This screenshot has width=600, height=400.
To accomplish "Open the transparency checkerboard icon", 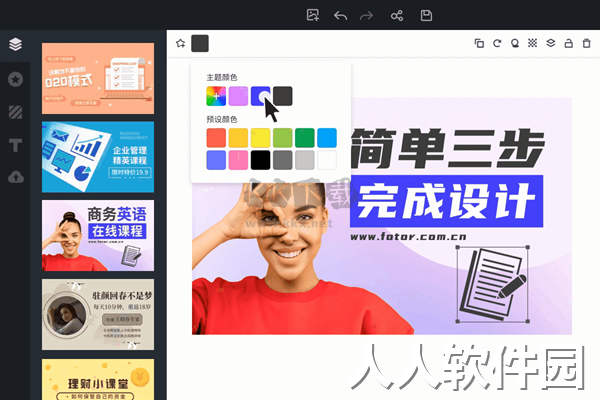I will click(x=532, y=43).
